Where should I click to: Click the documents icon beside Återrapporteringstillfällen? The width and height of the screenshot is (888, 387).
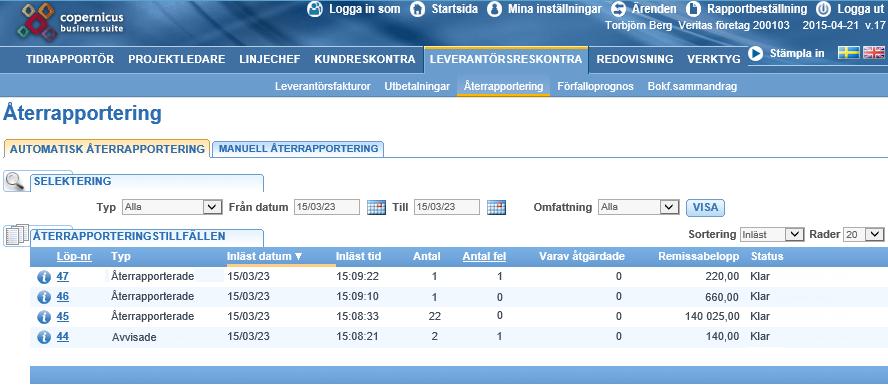16,235
